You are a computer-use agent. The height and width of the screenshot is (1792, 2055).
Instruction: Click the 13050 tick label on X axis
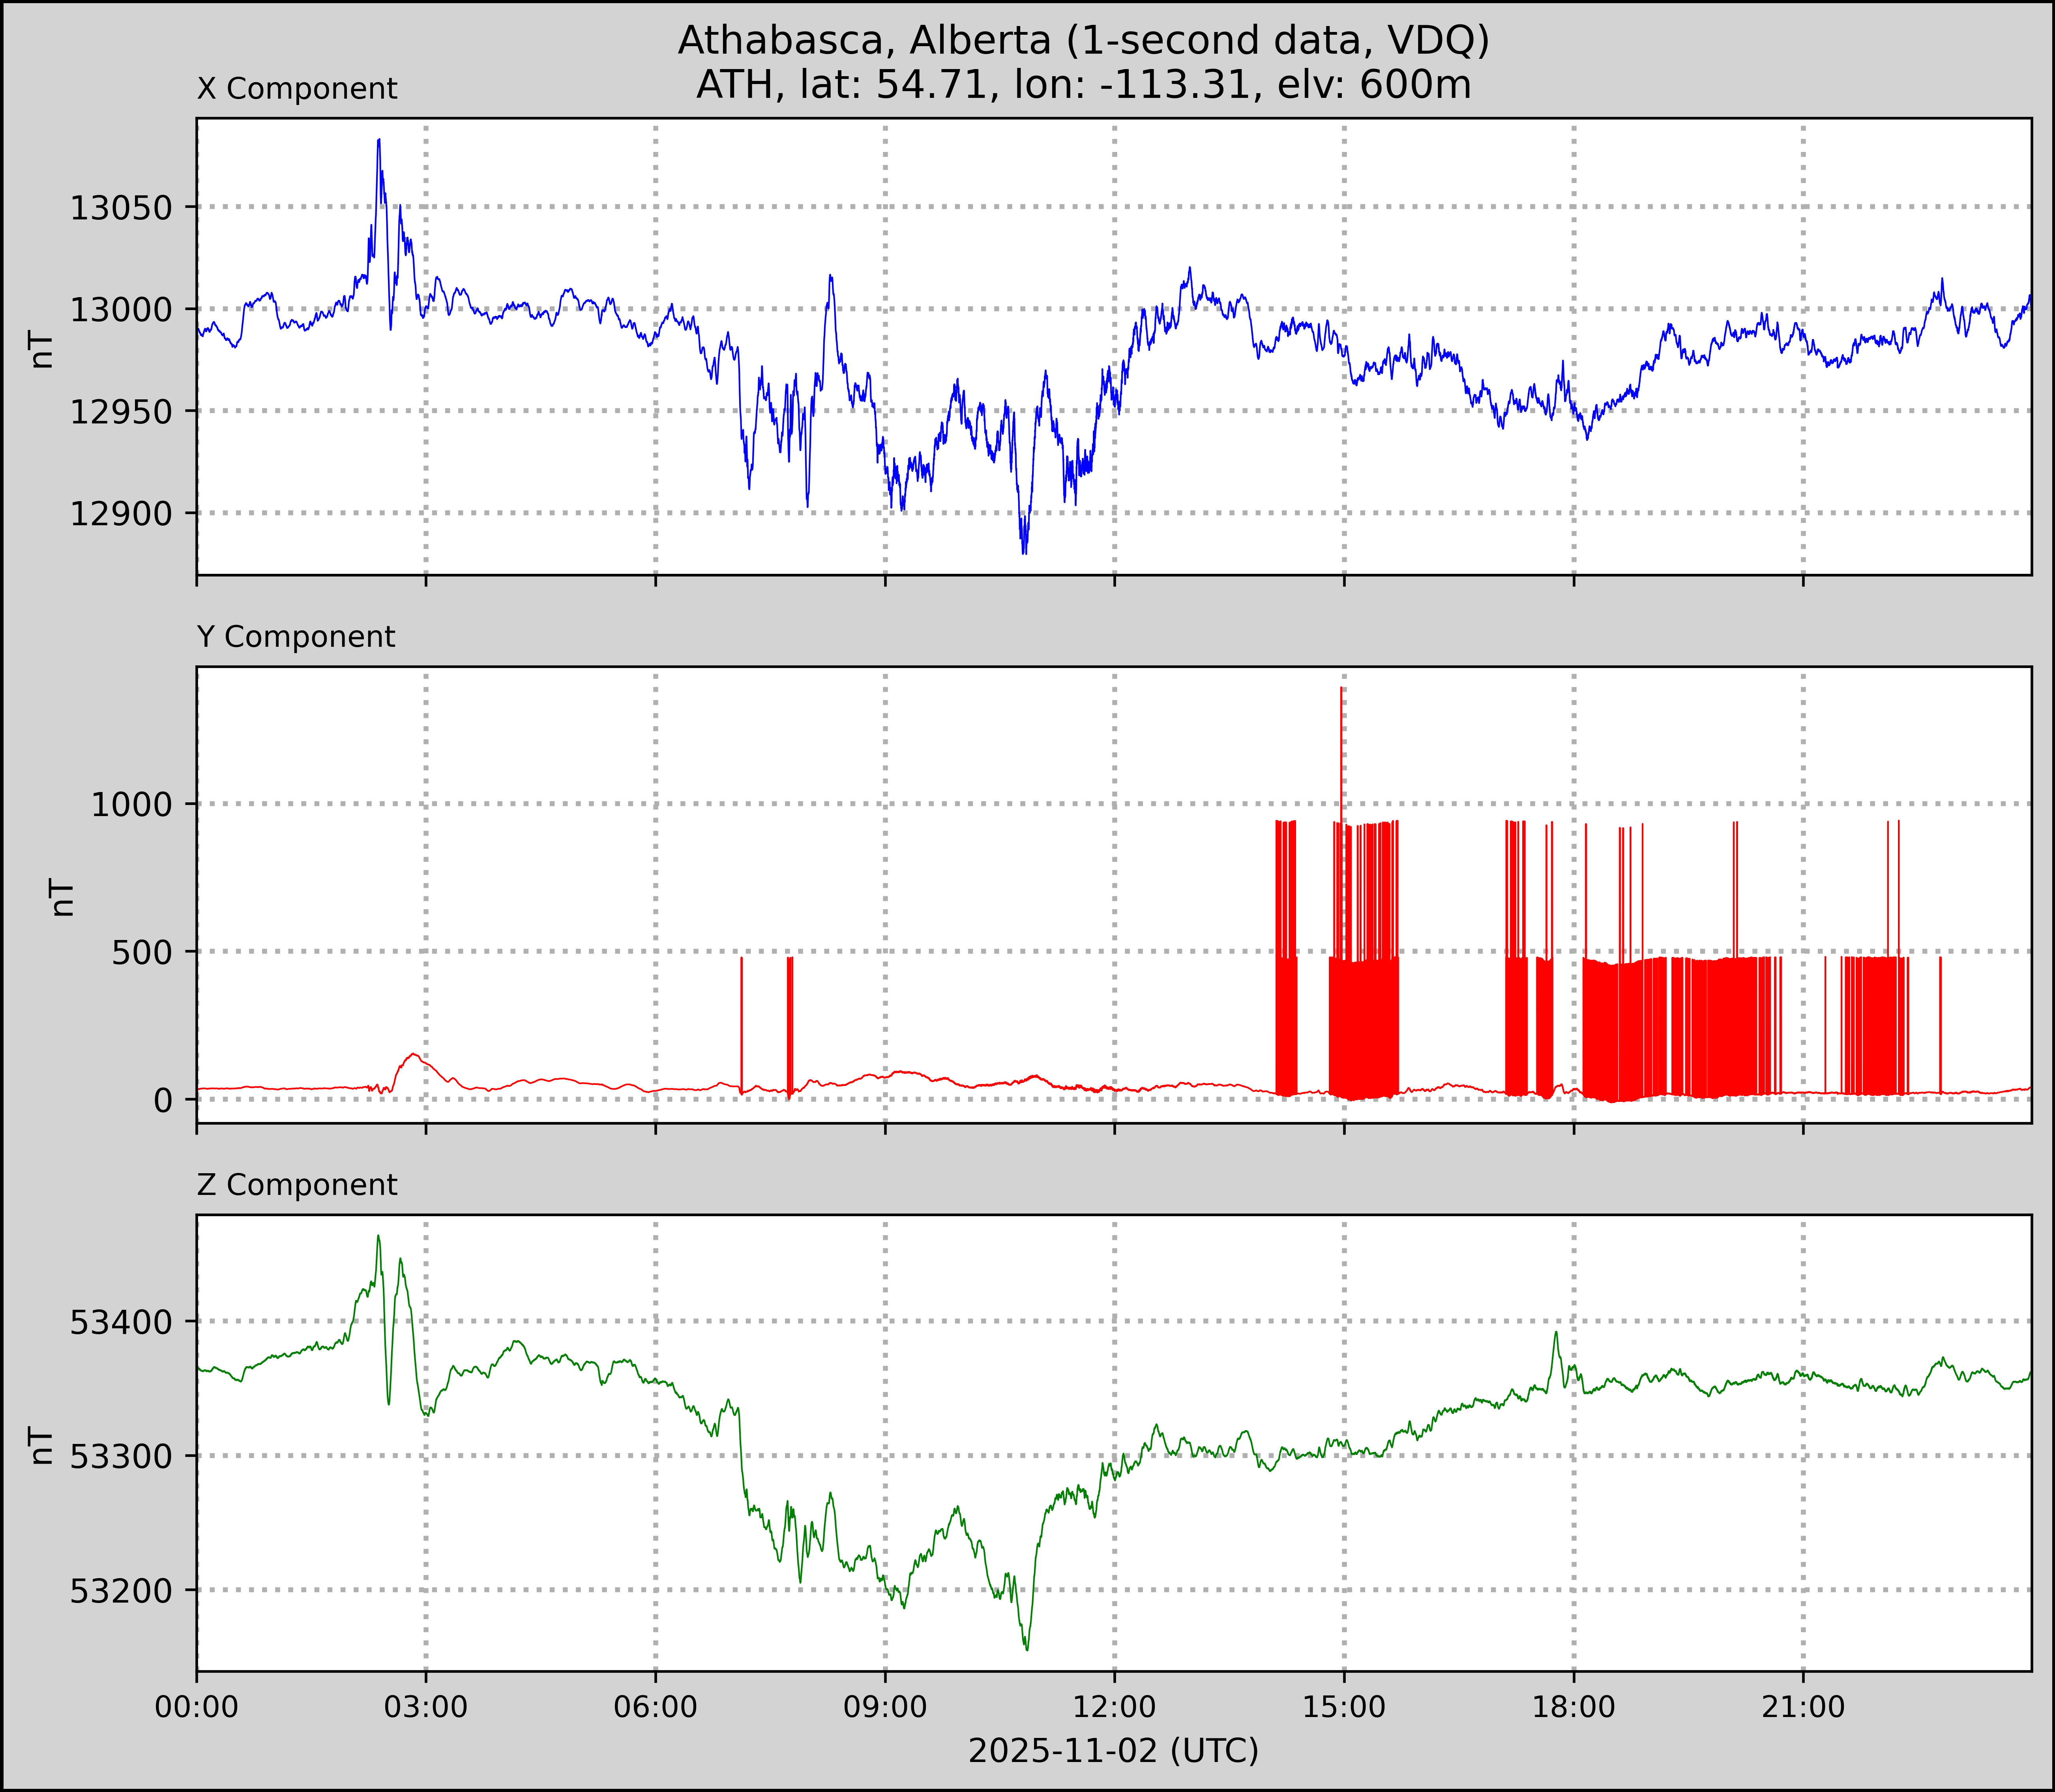(x=121, y=208)
